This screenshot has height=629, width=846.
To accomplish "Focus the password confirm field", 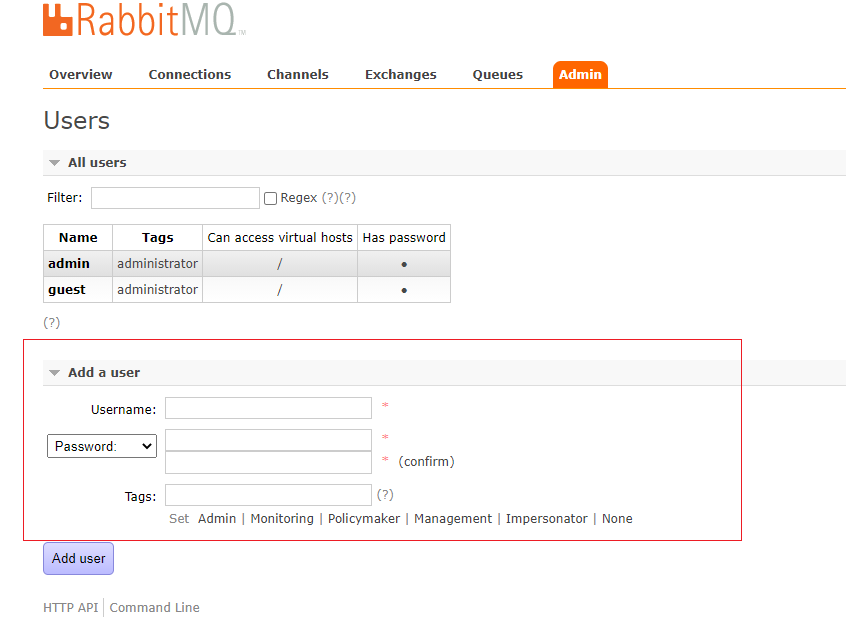I will click(268, 462).
